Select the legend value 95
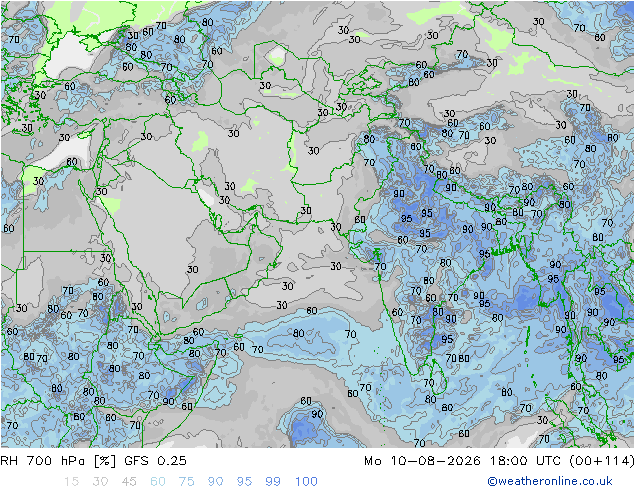Image resolution: width=634 pixels, height=490 pixels. pos(244,481)
